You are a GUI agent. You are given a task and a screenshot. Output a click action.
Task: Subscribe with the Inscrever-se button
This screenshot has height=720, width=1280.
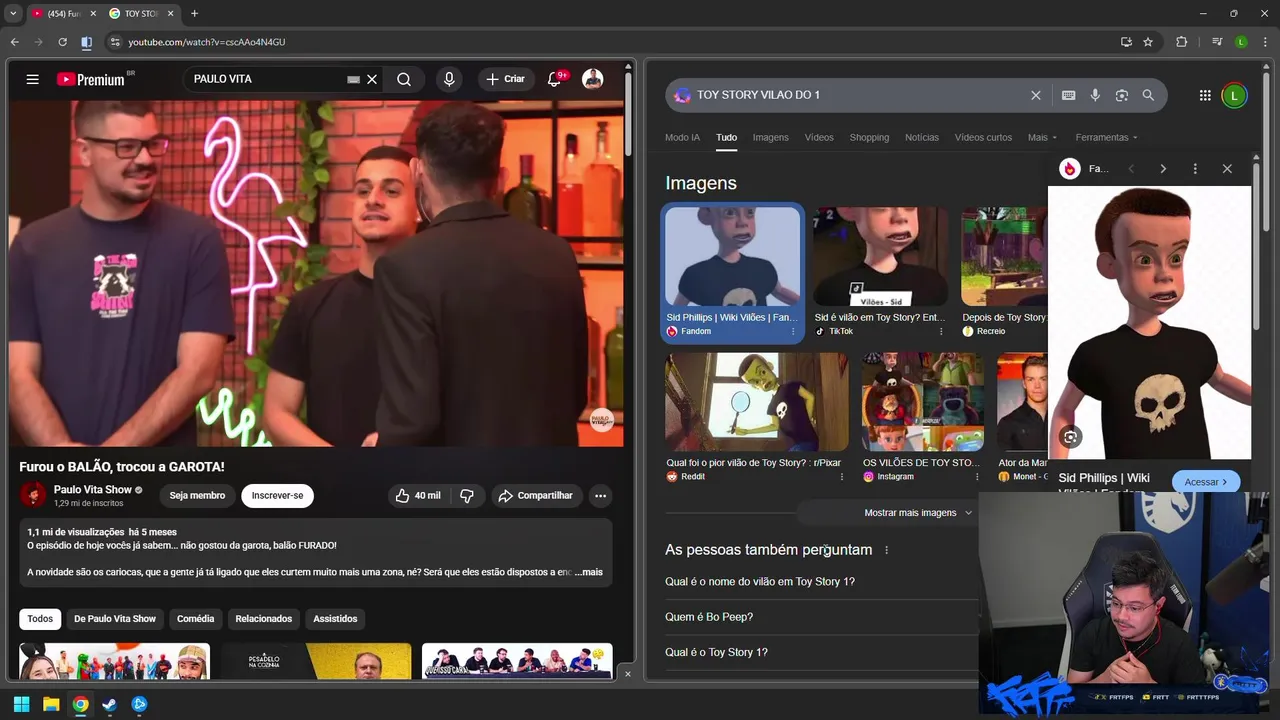pos(277,495)
